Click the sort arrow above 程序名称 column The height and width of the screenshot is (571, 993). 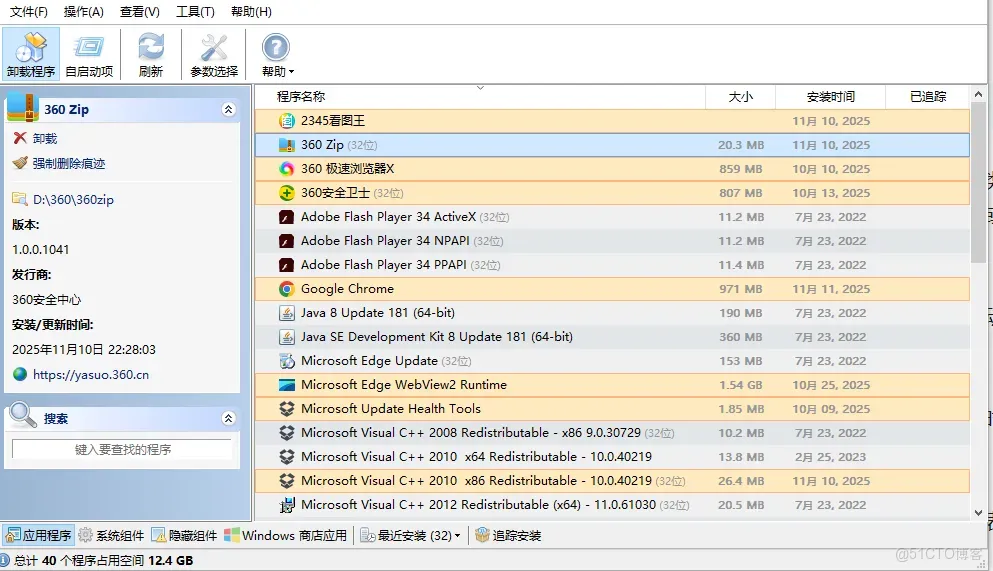point(480,88)
